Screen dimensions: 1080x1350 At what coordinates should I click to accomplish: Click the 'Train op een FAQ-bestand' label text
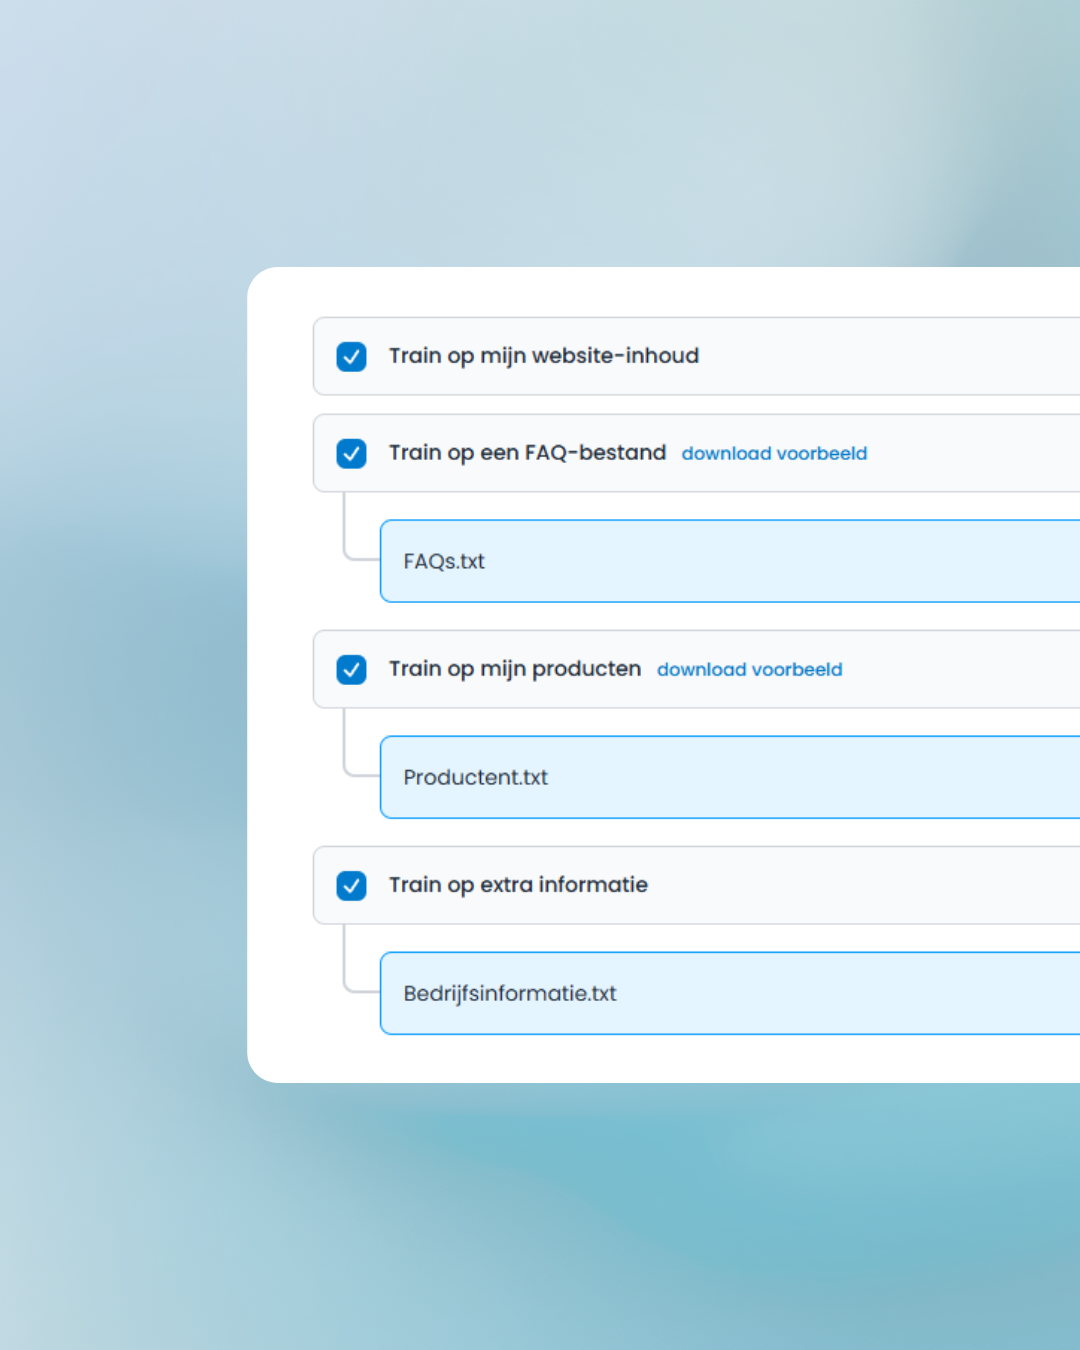tap(527, 453)
